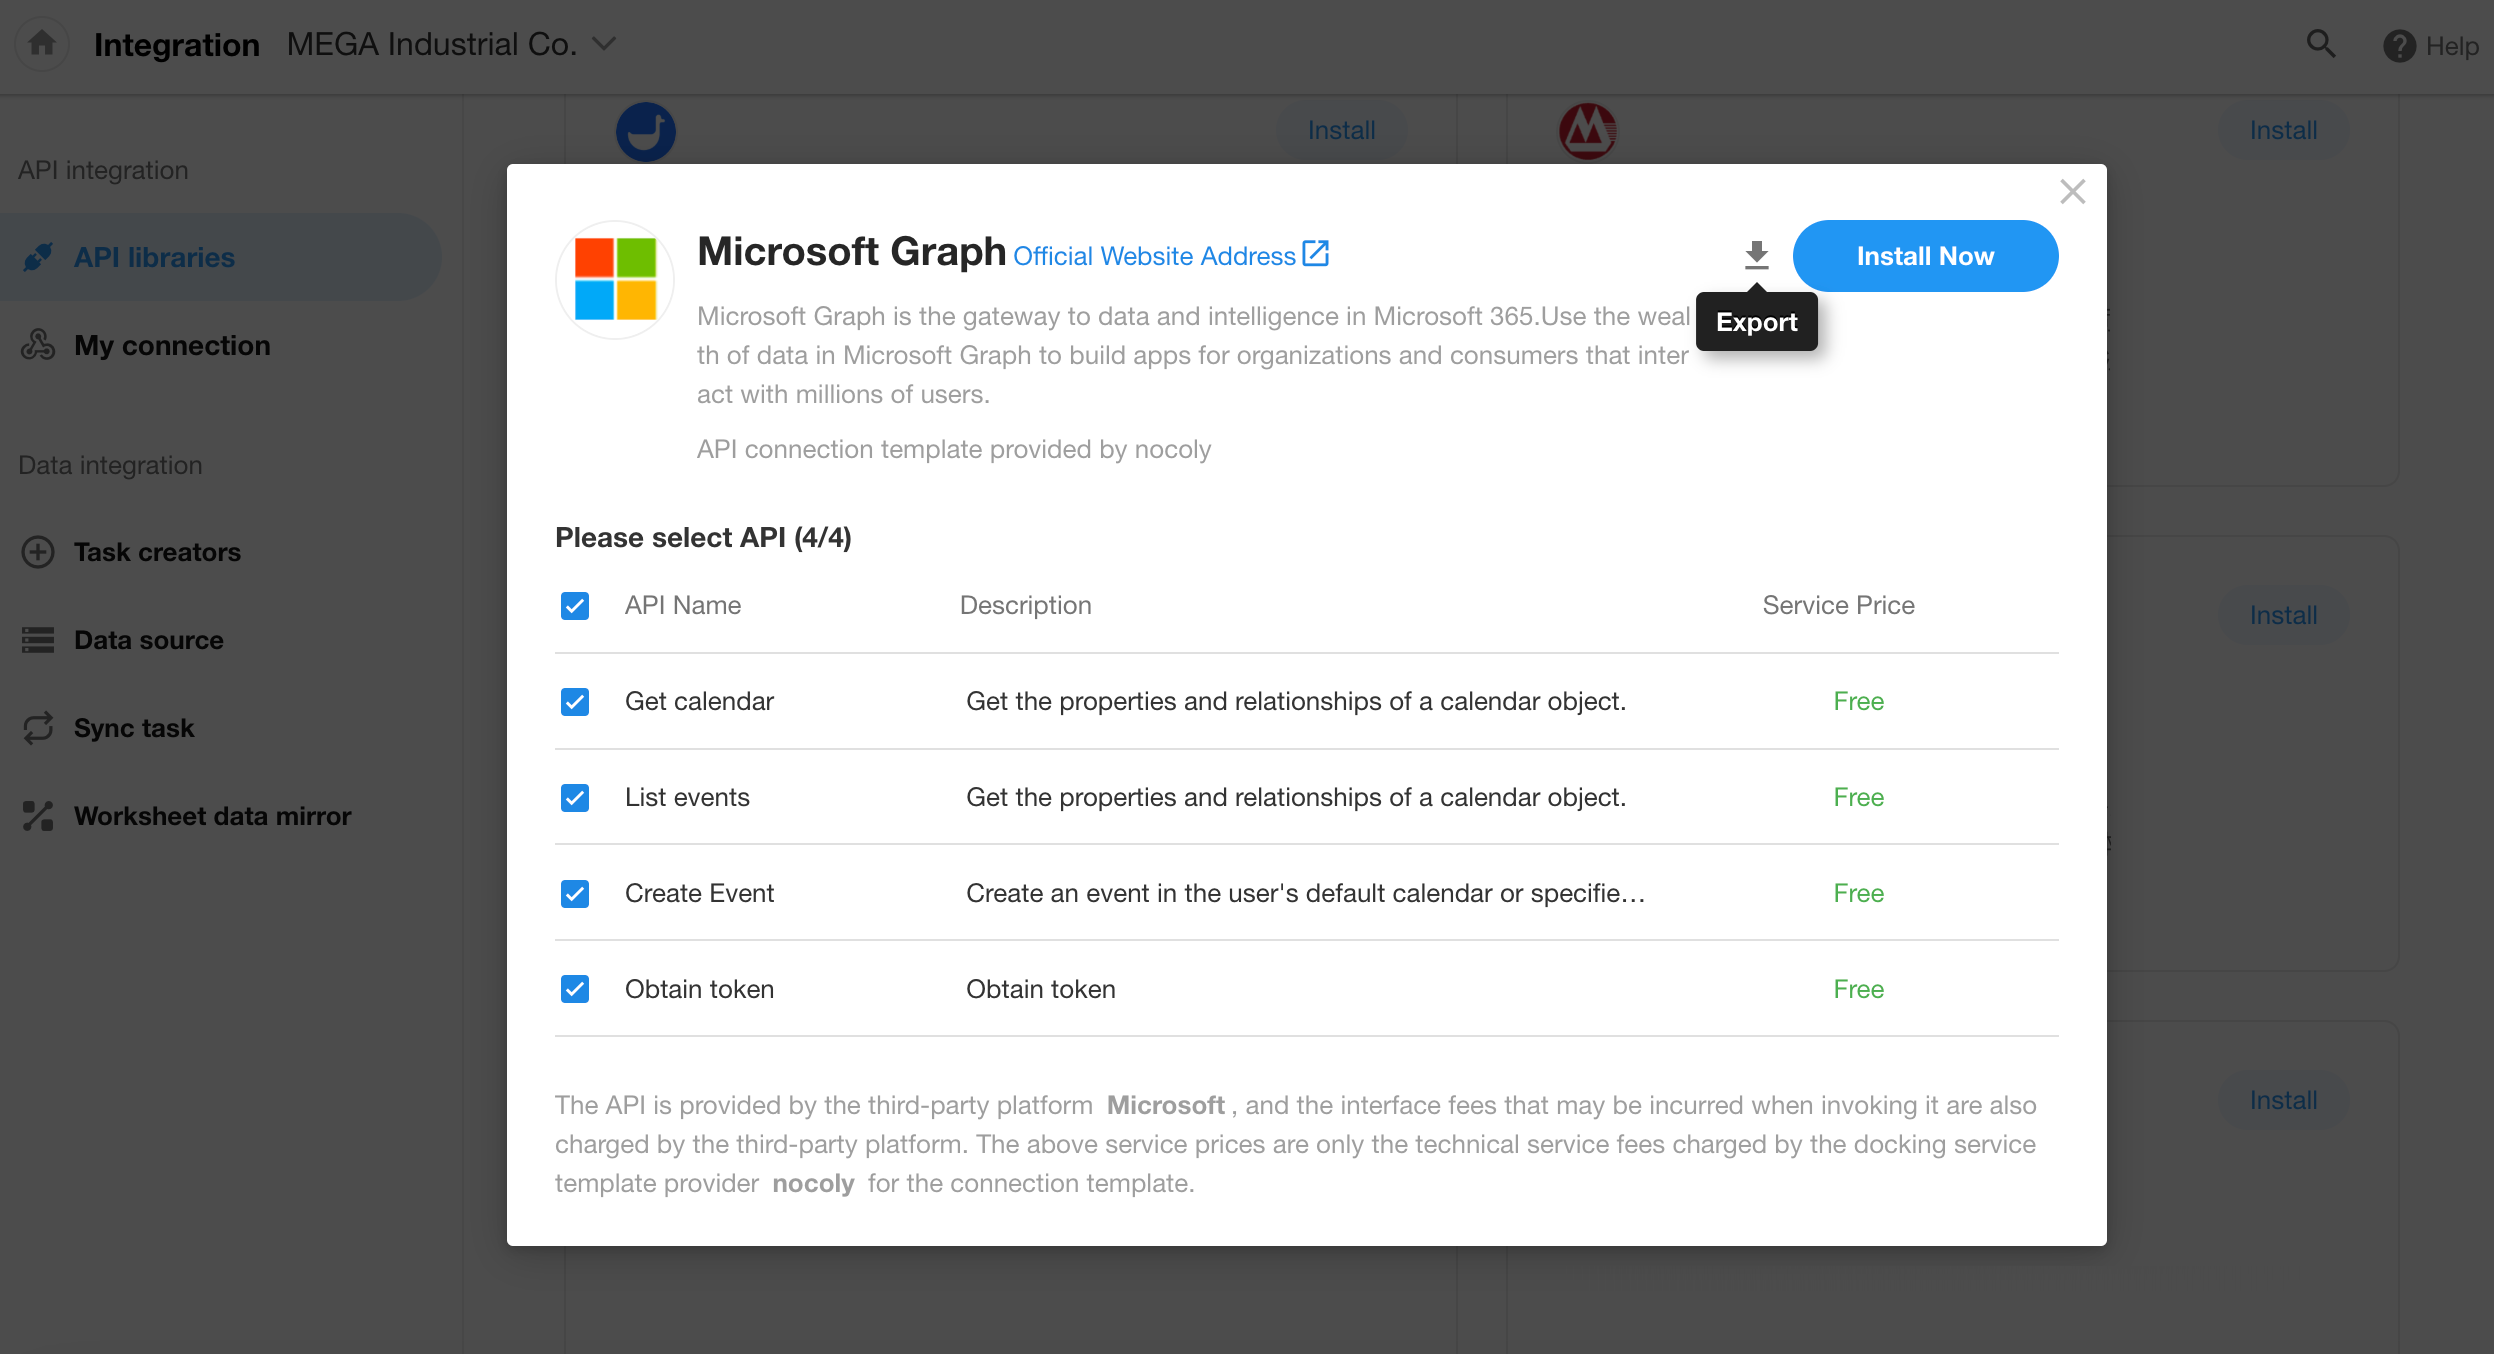Click the Free price for Obtain token
This screenshot has width=2494, height=1354.
click(1858, 989)
